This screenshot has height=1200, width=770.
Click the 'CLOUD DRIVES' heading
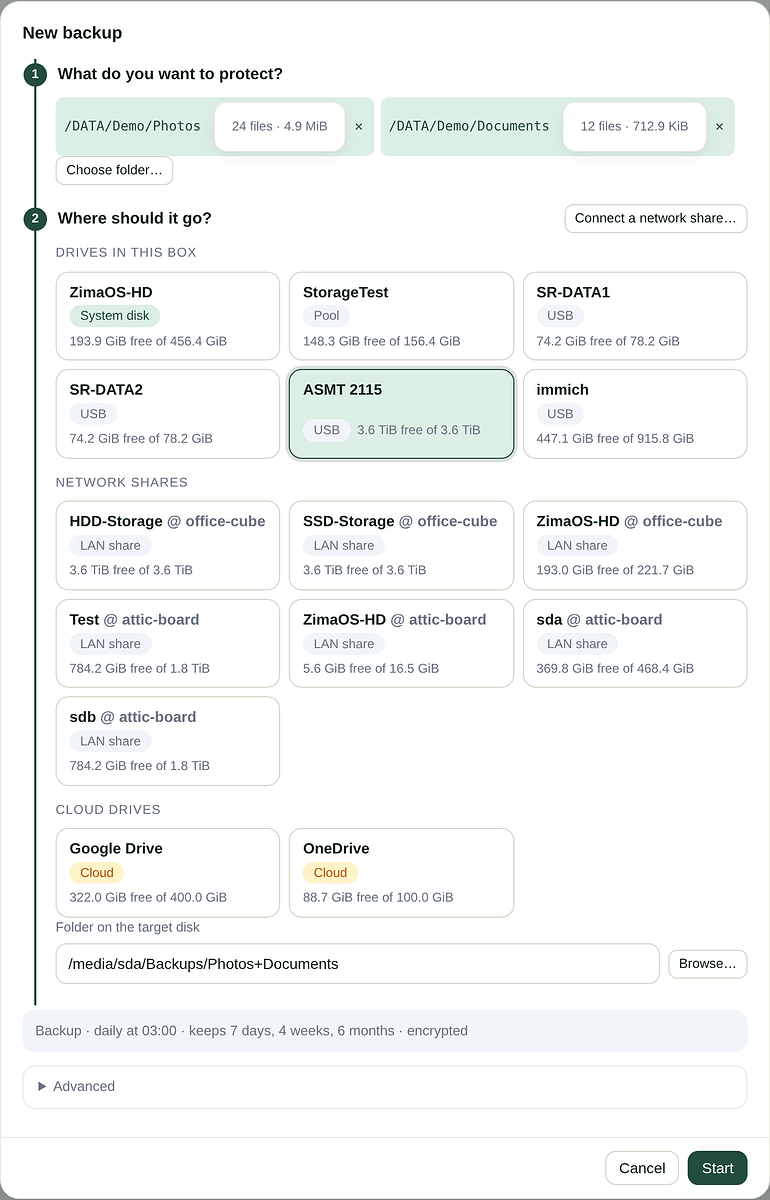click(108, 809)
